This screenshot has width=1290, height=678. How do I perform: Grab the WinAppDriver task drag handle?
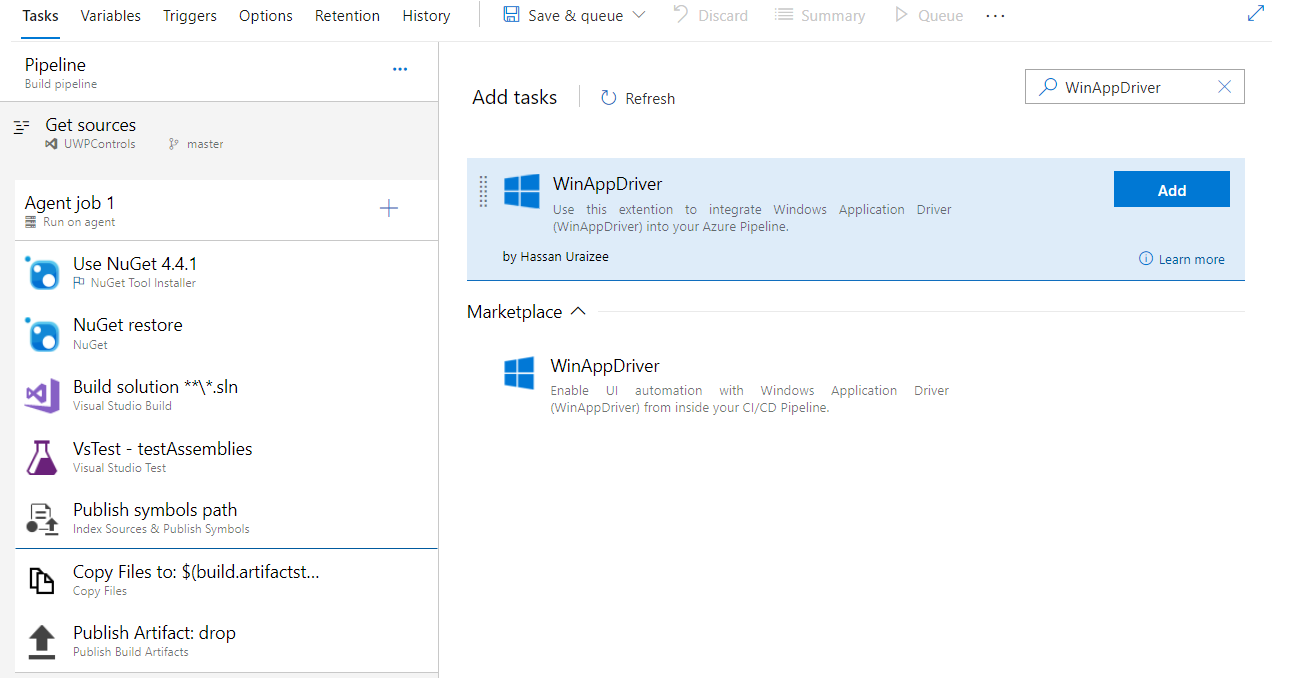483,192
